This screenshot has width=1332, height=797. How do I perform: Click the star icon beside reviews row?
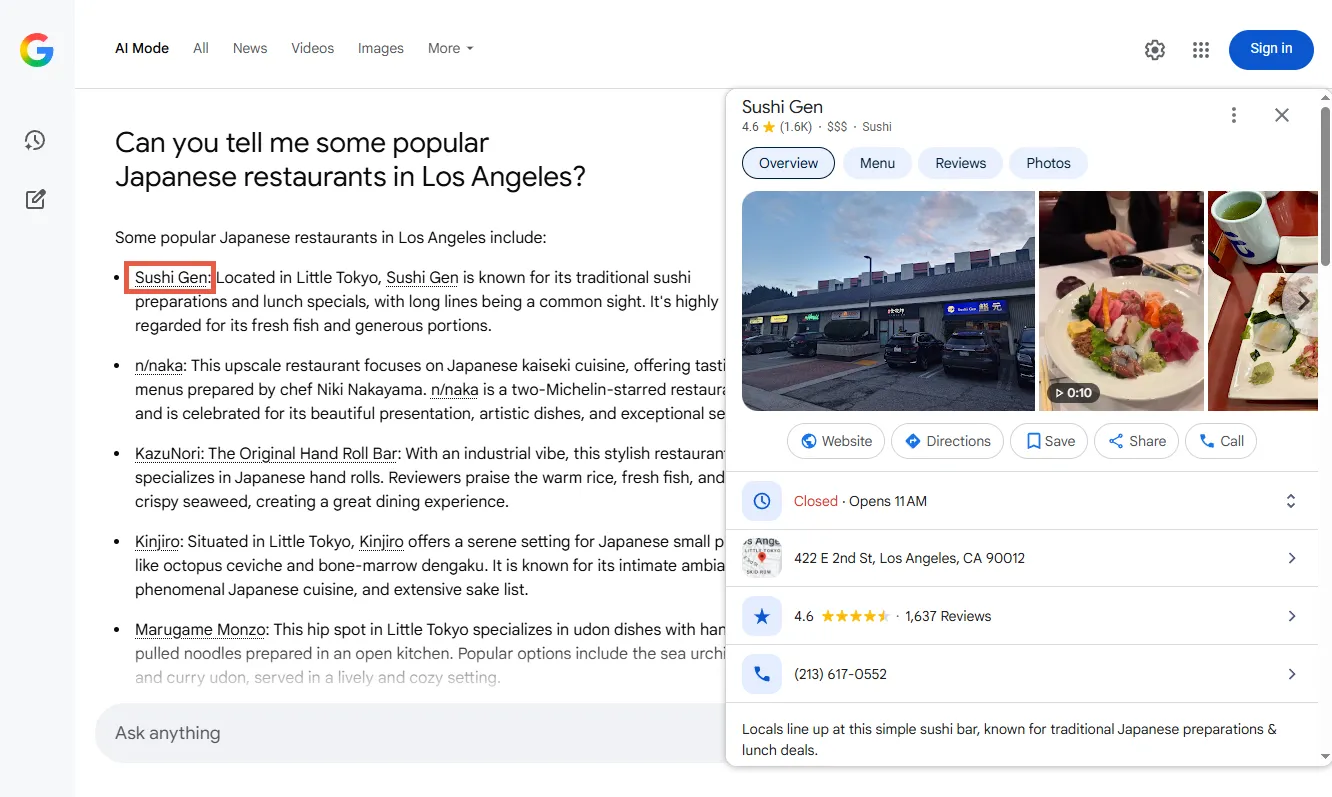(x=762, y=616)
